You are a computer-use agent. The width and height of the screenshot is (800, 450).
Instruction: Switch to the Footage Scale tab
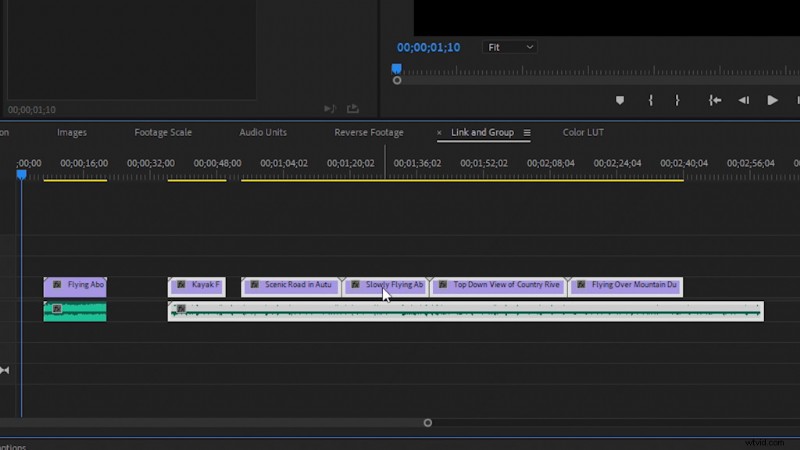click(x=163, y=132)
